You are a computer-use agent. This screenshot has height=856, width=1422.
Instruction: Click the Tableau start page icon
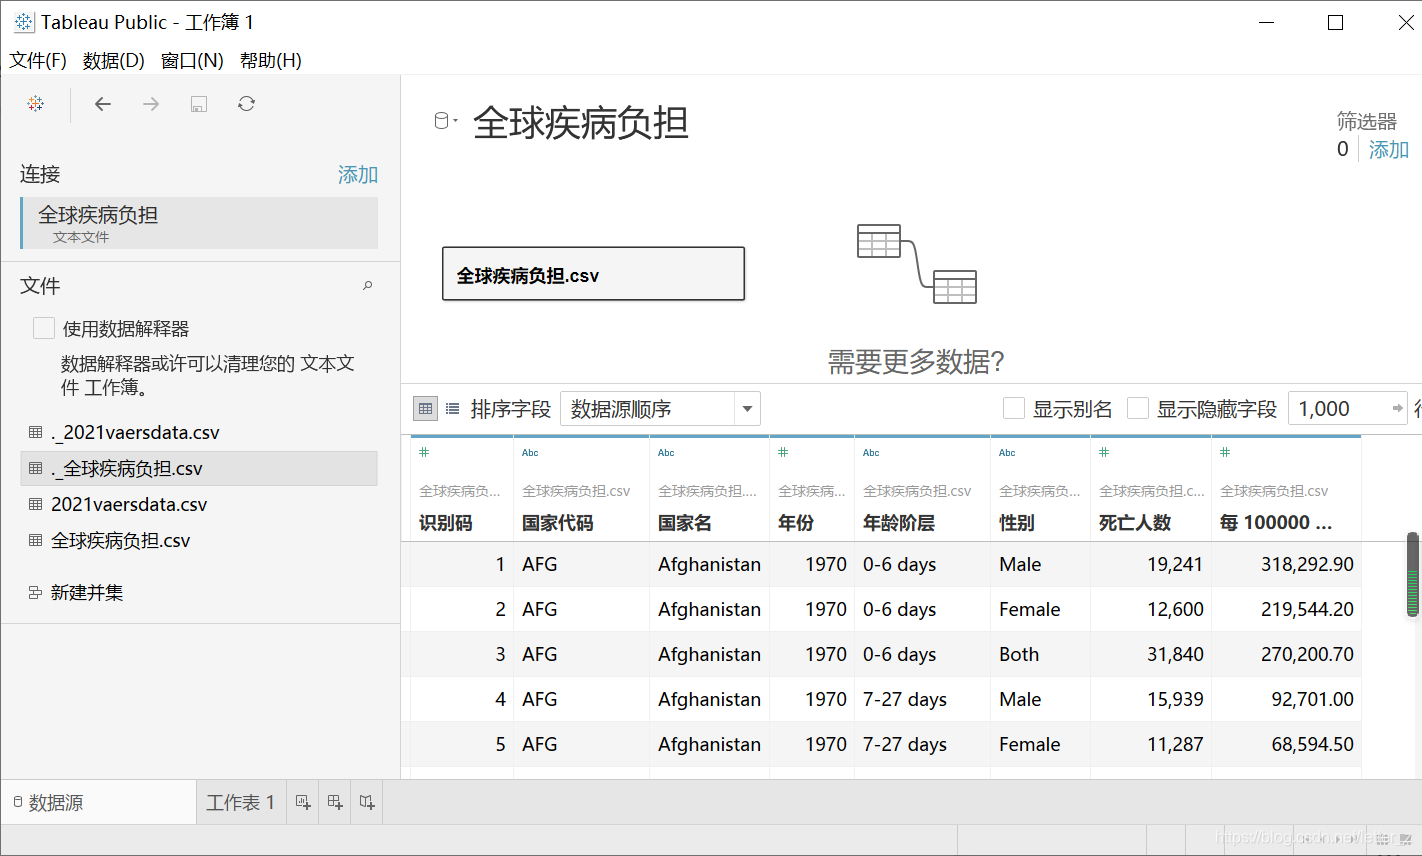point(36,104)
